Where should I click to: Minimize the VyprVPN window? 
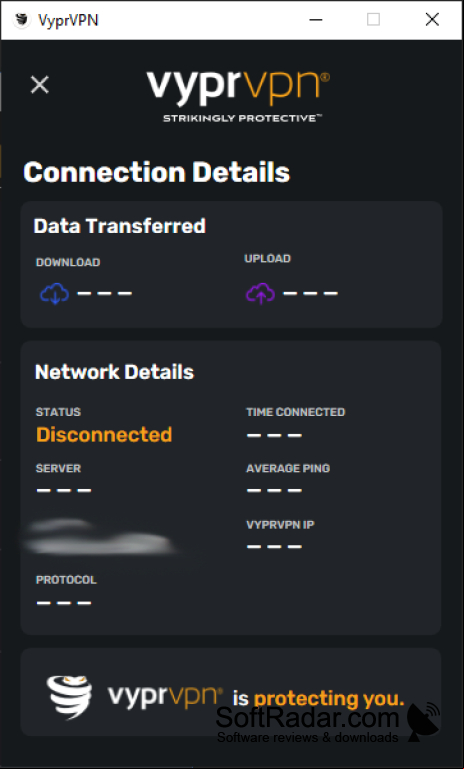(x=316, y=20)
